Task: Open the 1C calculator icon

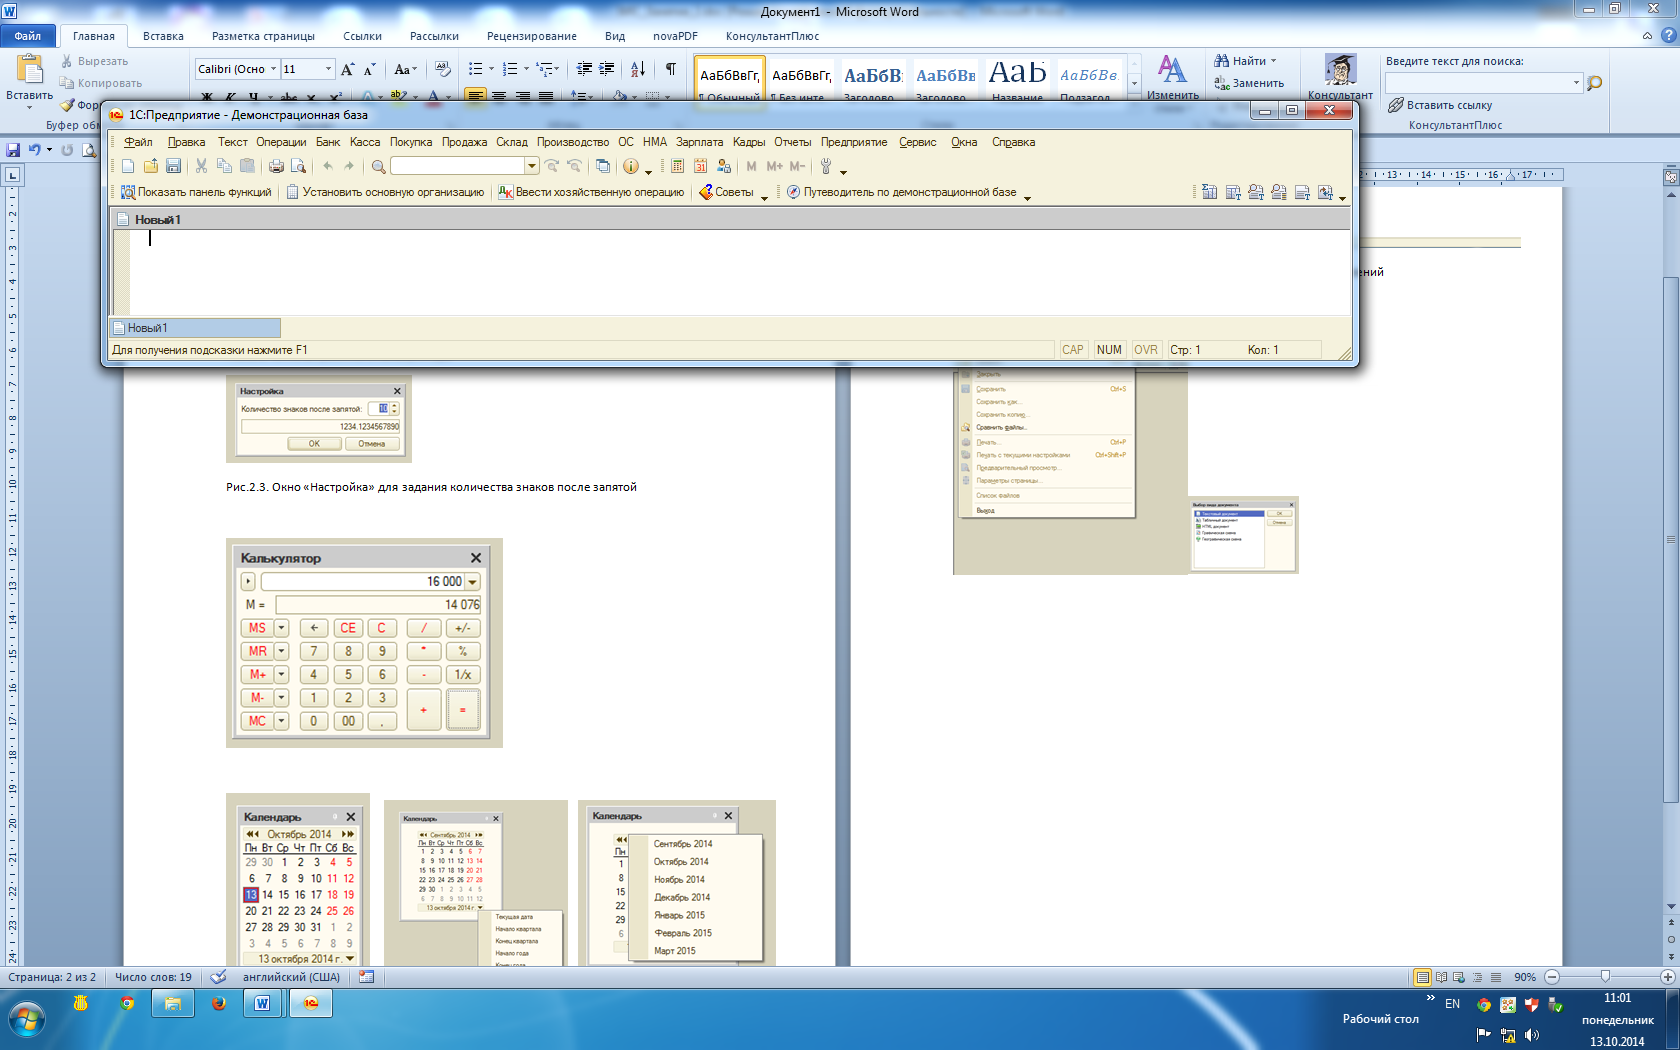Action: click(x=678, y=166)
